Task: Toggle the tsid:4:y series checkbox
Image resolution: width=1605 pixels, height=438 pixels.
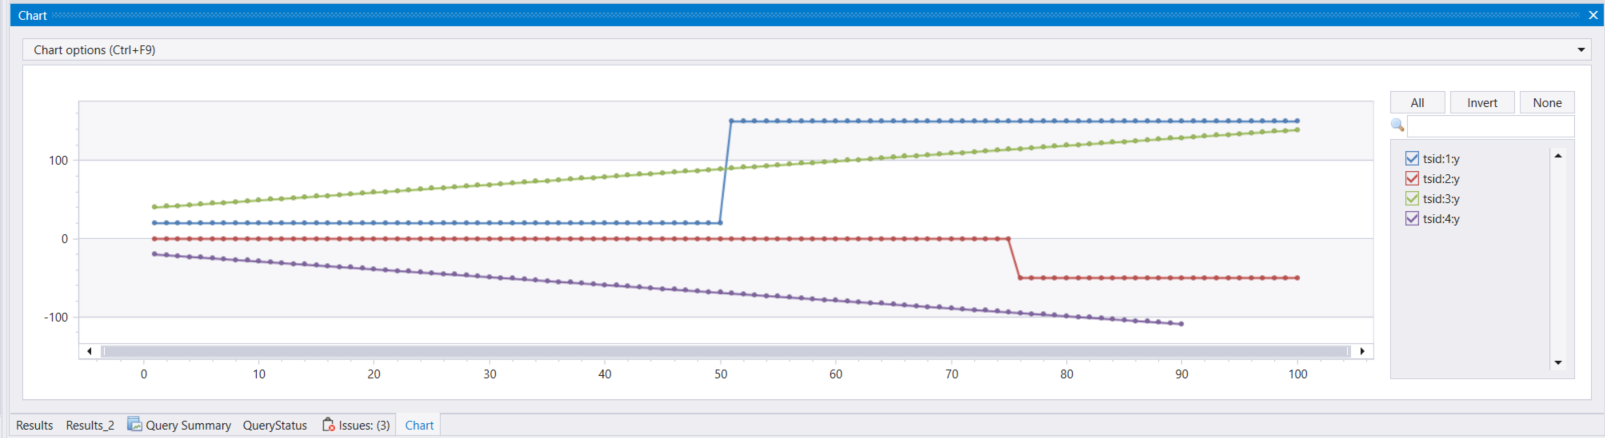Action: coord(1412,218)
